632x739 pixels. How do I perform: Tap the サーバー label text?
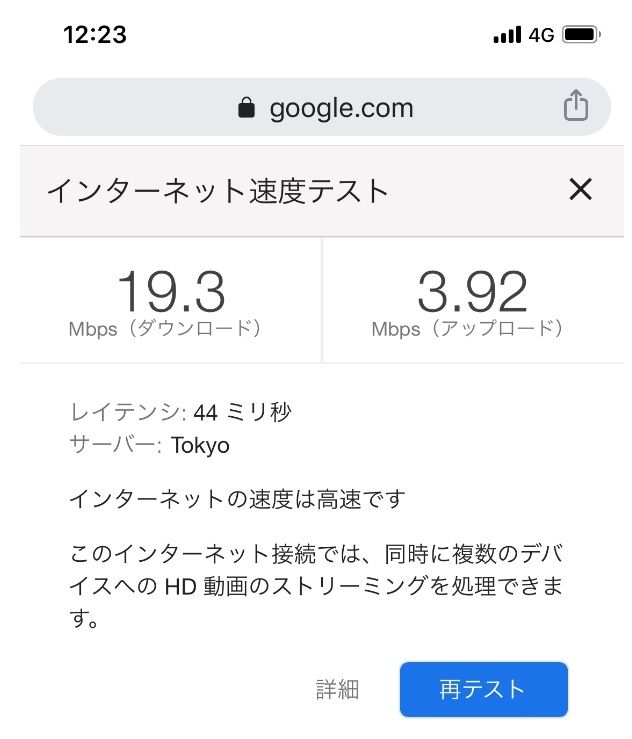click(x=115, y=445)
